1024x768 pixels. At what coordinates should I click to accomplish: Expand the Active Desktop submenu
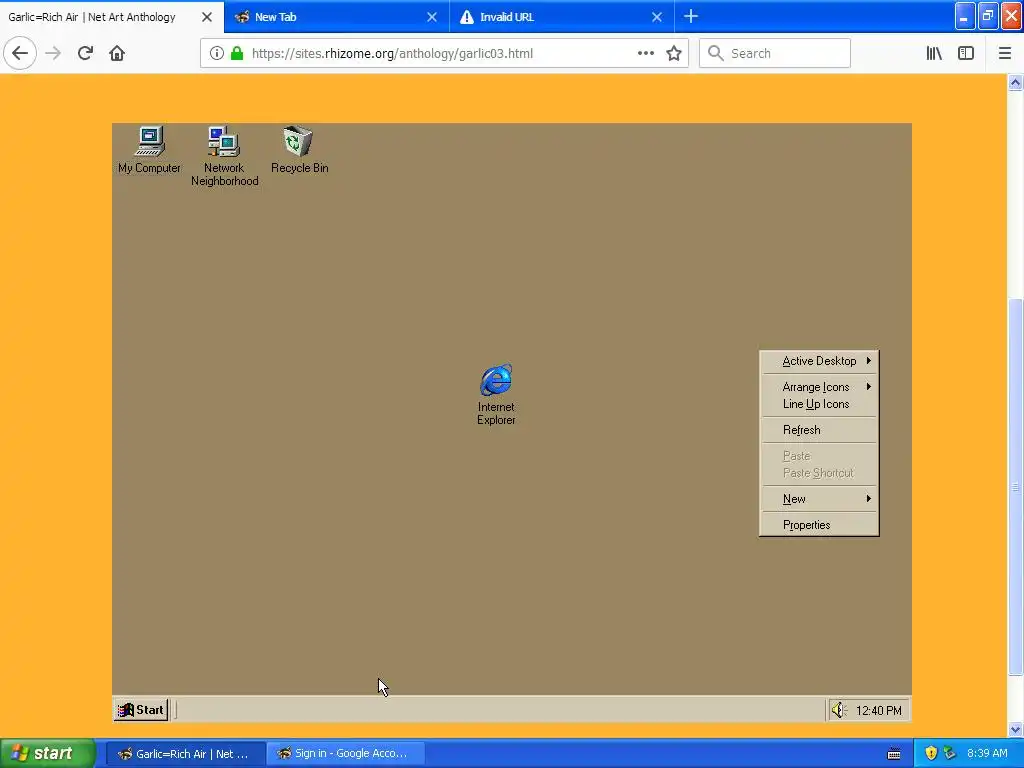(x=820, y=361)
